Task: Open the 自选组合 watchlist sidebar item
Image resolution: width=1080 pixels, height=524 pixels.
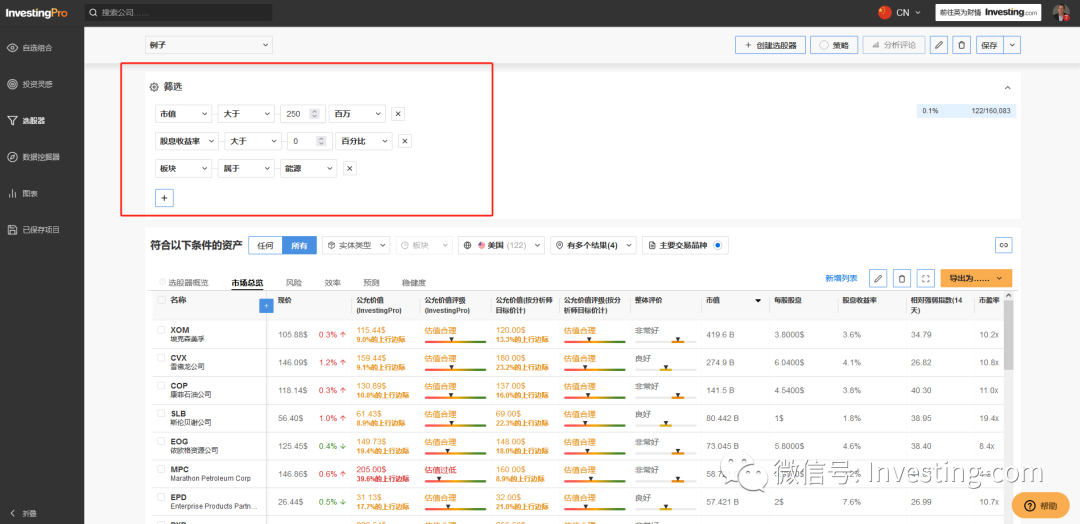Action: 30,48
